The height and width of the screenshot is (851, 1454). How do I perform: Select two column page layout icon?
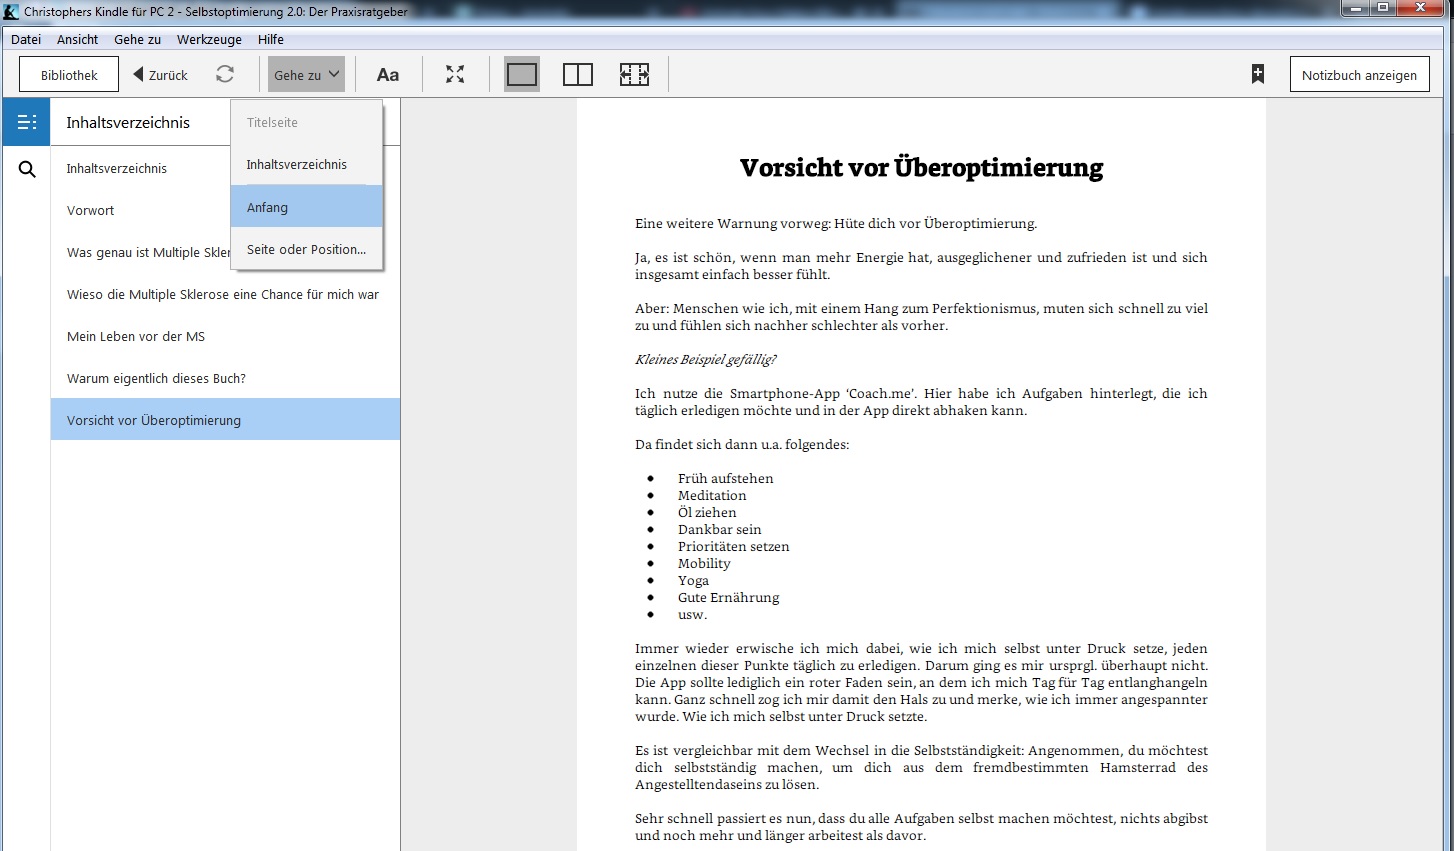tap(578, 75)
